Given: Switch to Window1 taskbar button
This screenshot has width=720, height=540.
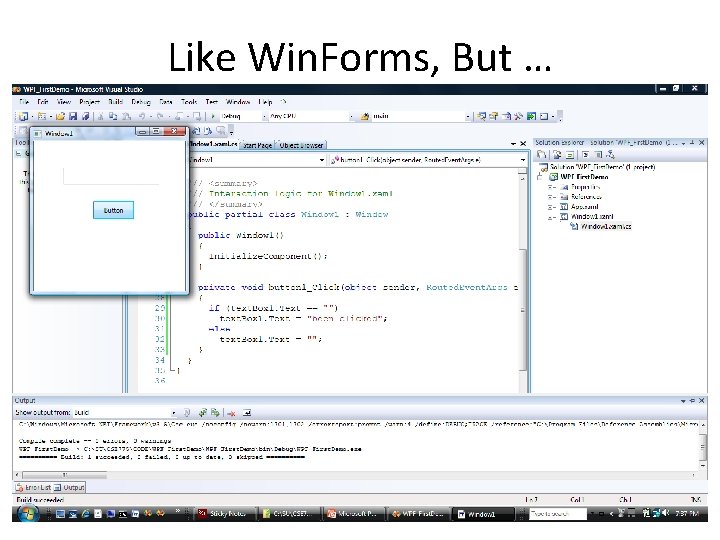Looking at the screenshot, I should click(x=483, y=514).
